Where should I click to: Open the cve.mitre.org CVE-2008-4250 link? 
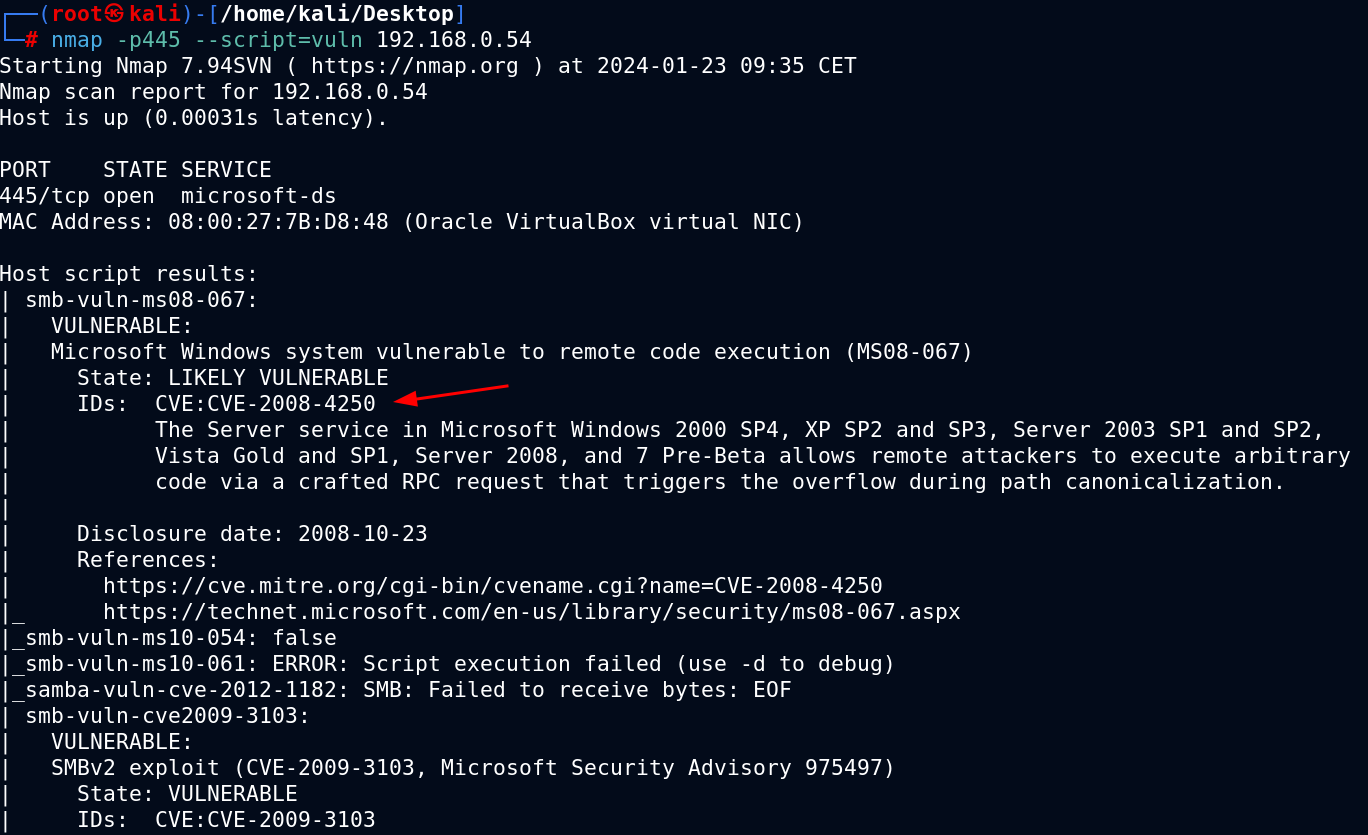pyautogui.click(x=493, y=586)
